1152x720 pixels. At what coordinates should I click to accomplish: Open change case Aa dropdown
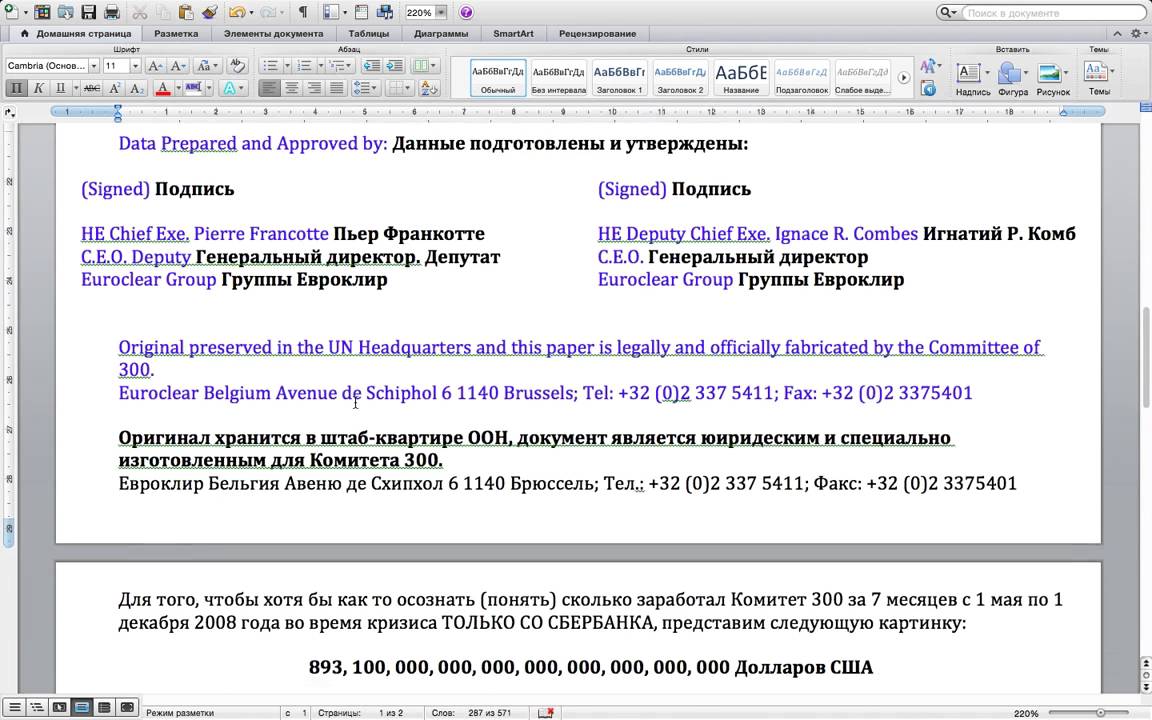pos(206,66)
